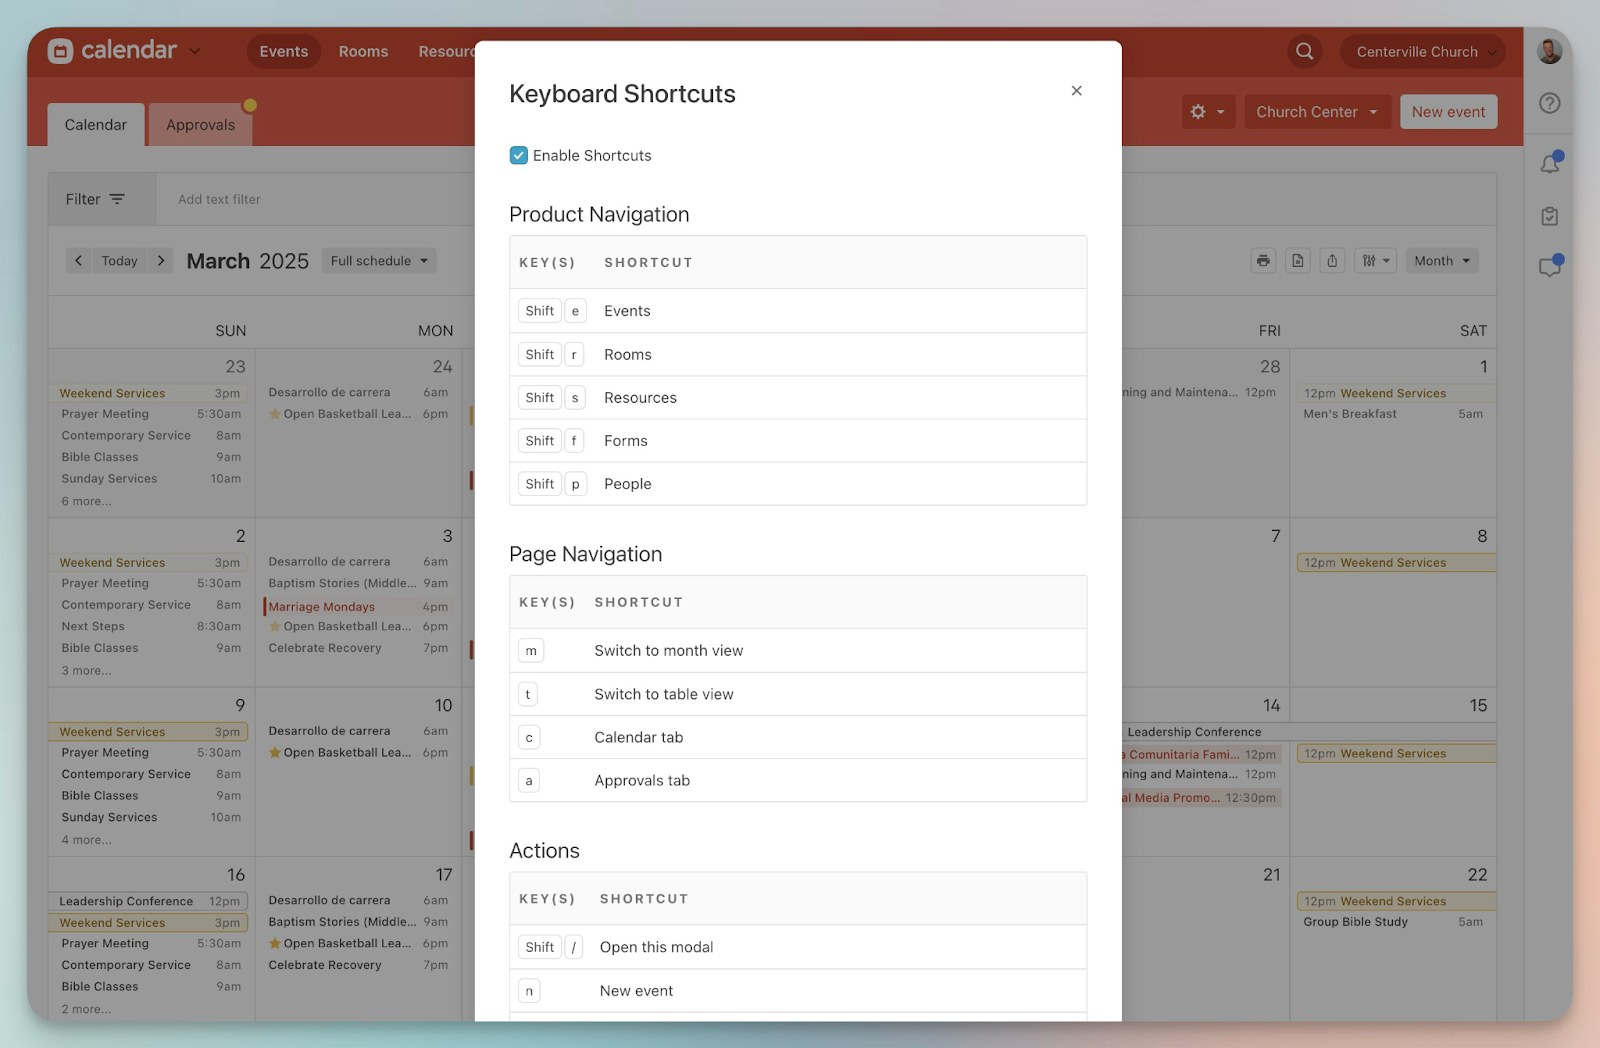Expand the Full schedule dropdown
The width and height of the screenshot is (1600, 1048).
[x=379, y=261]
